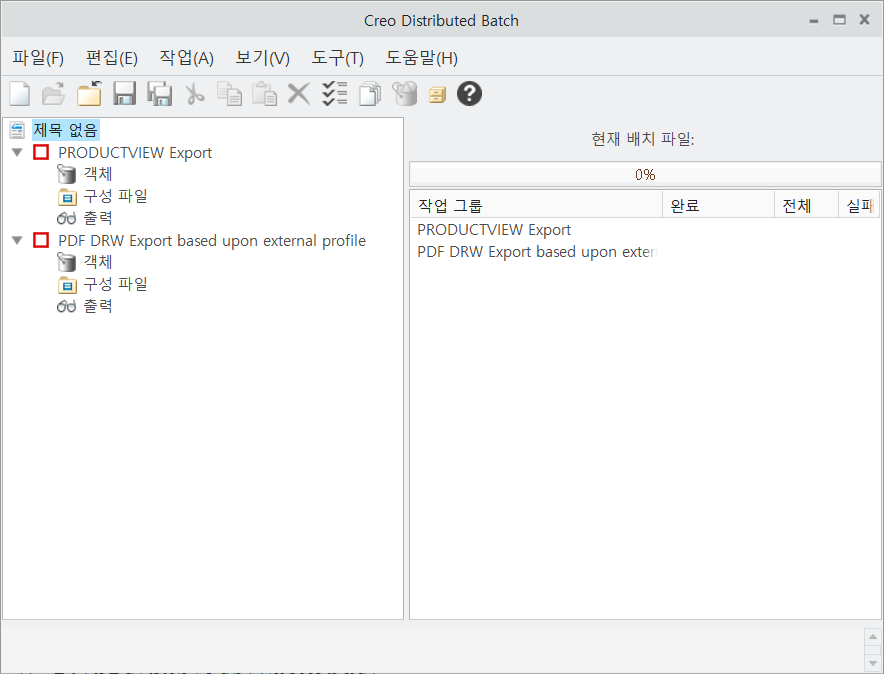Click the Save floppy disk icon
The height and width of the screenshot is (674, 884).
pos(124,94)
